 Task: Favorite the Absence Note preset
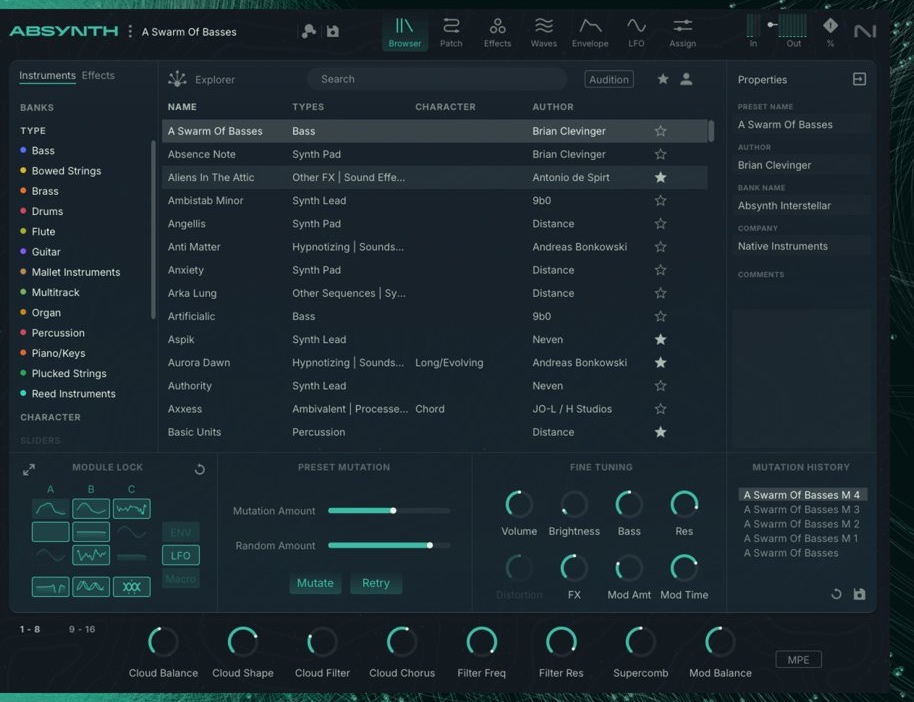(660, 154)
